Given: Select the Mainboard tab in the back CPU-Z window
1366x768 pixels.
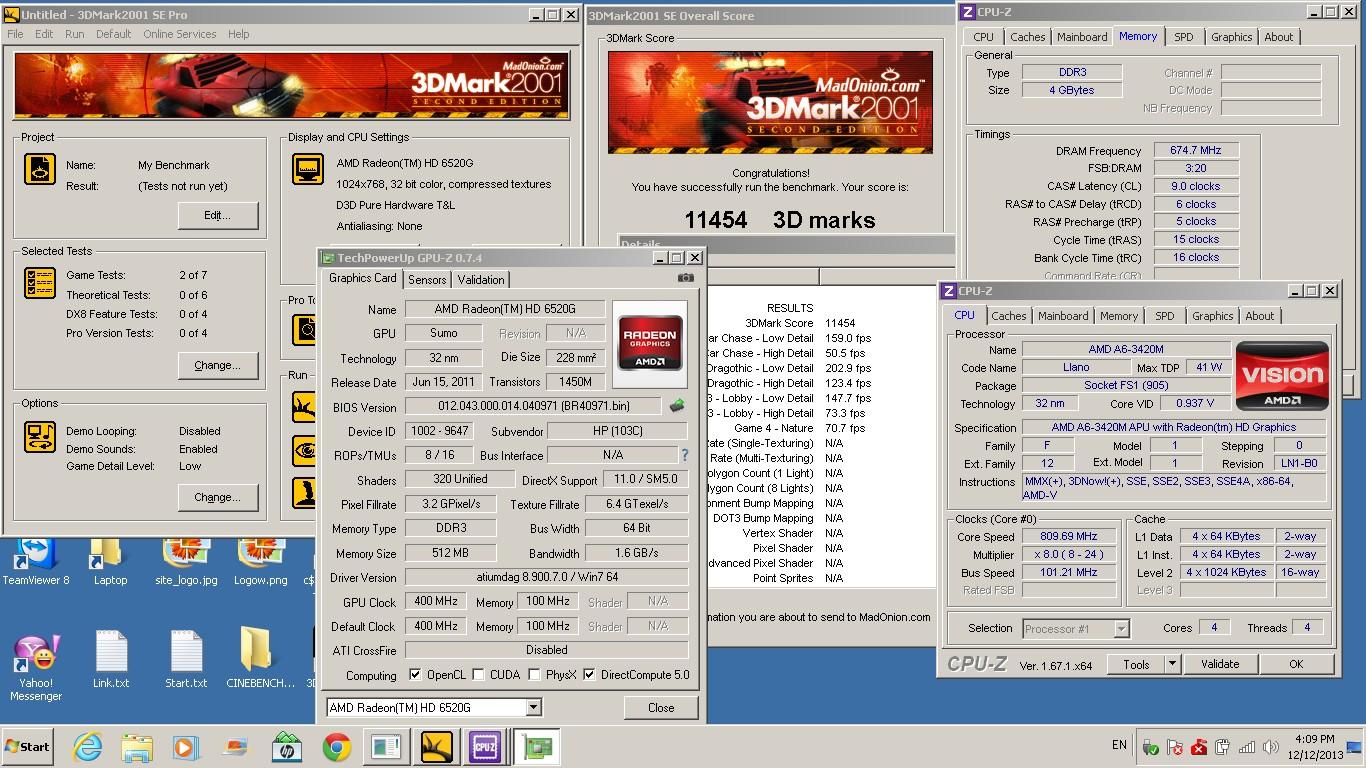Looking at the screenshot, I should (1082, 37).
